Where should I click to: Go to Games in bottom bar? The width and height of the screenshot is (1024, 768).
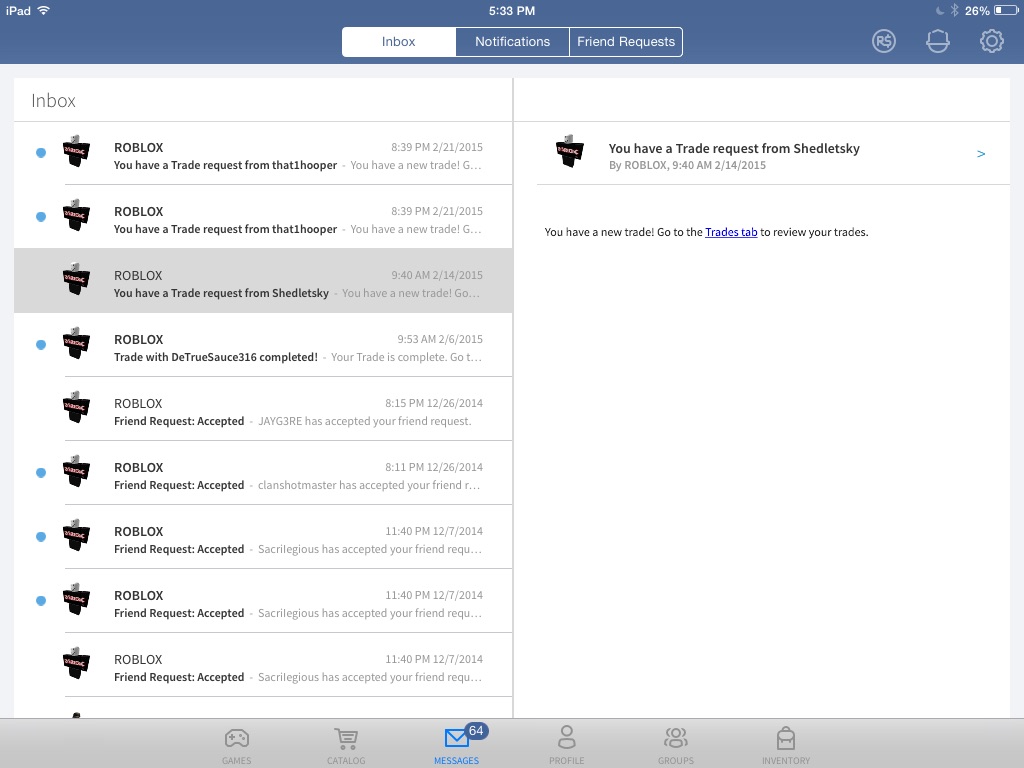click(236, 745)
